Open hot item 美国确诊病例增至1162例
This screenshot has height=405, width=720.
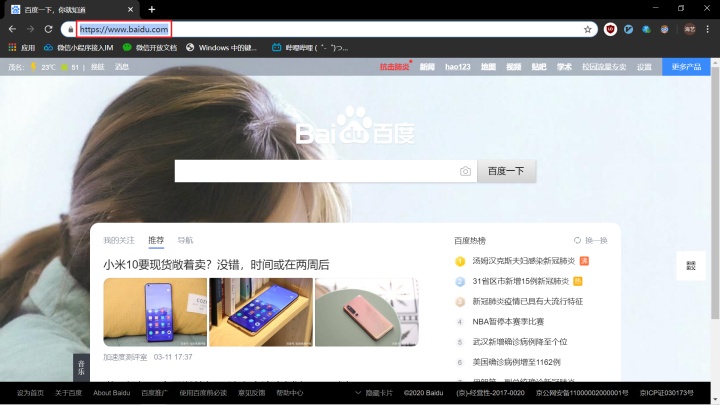(517, 362)
